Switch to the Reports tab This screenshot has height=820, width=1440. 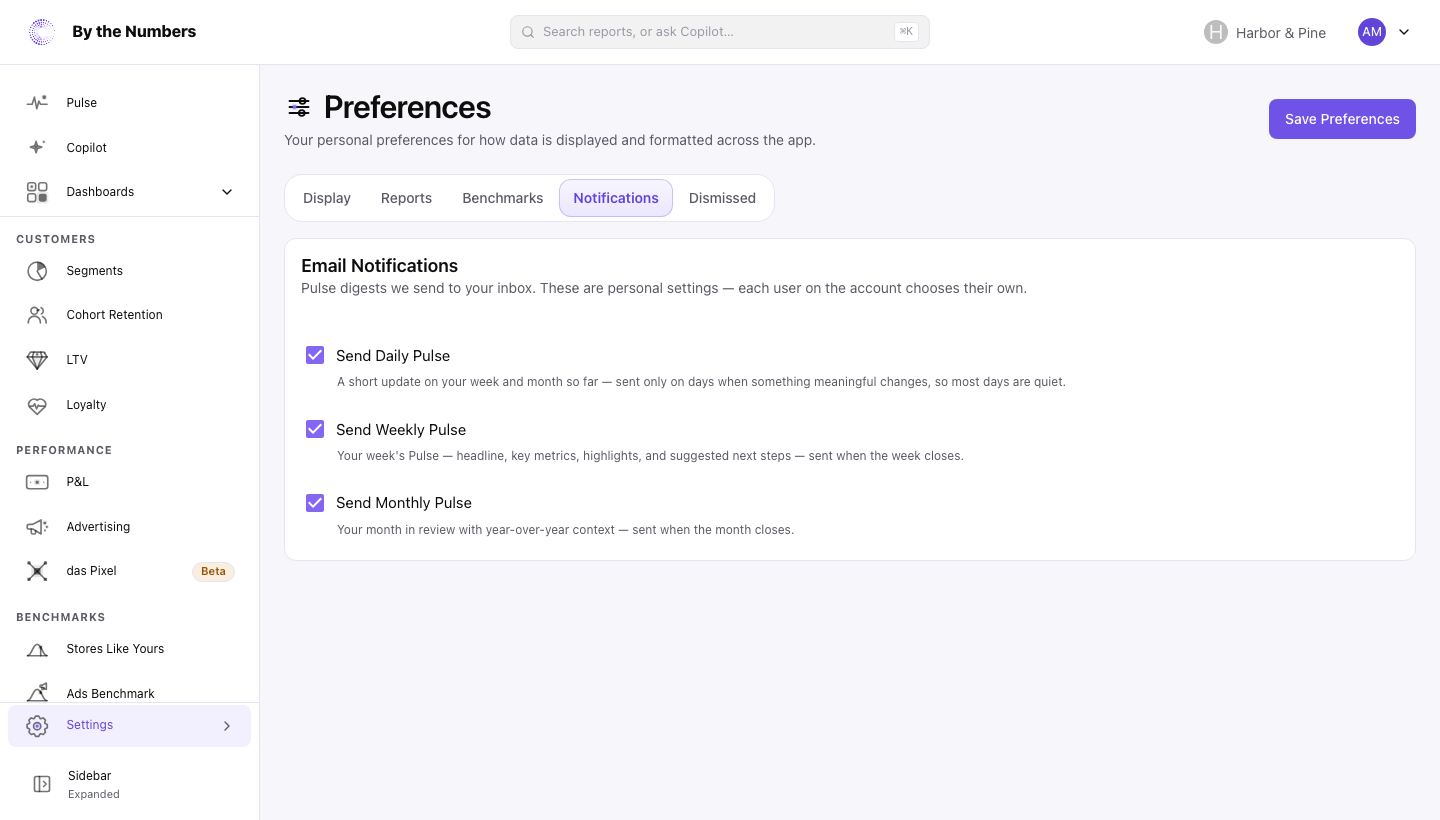click(406, 198)
